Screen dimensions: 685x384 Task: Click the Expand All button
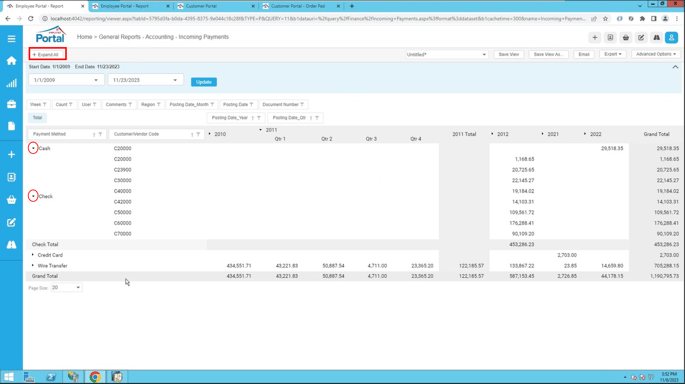(48, 55)
